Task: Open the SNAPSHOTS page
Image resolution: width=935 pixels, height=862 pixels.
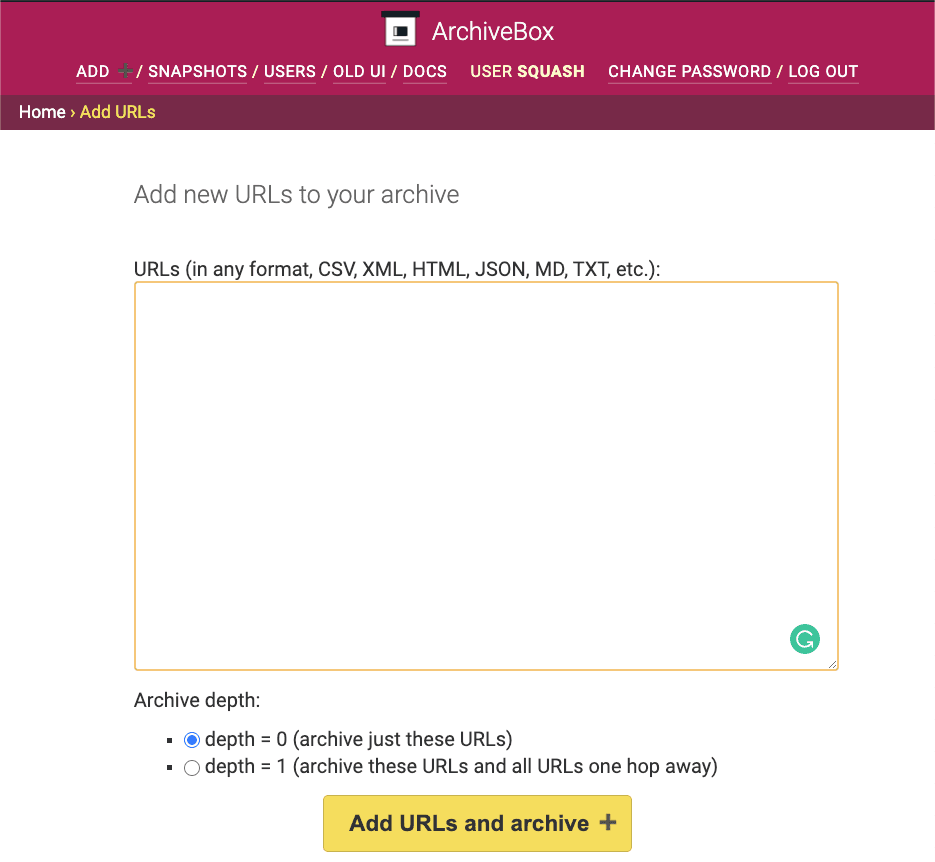Action: [197, 72]
